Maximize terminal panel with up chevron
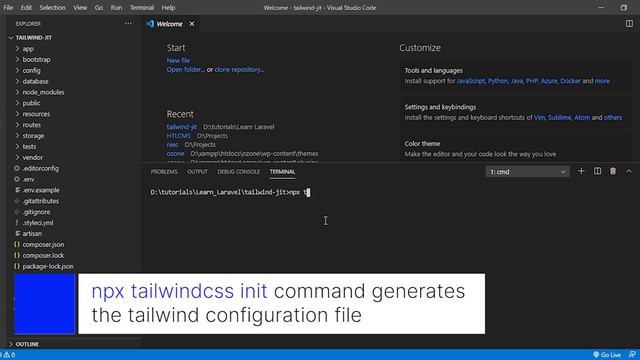Screen dimensions: 640x360 [x=629, y=171]
